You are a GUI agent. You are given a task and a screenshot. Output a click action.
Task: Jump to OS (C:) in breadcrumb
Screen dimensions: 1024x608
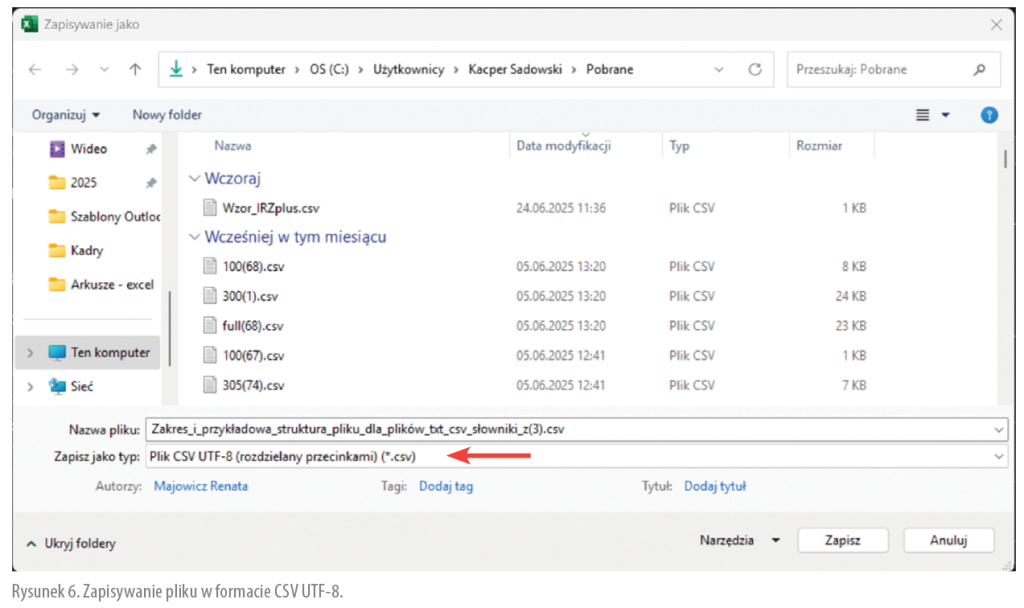coord(329,69)
